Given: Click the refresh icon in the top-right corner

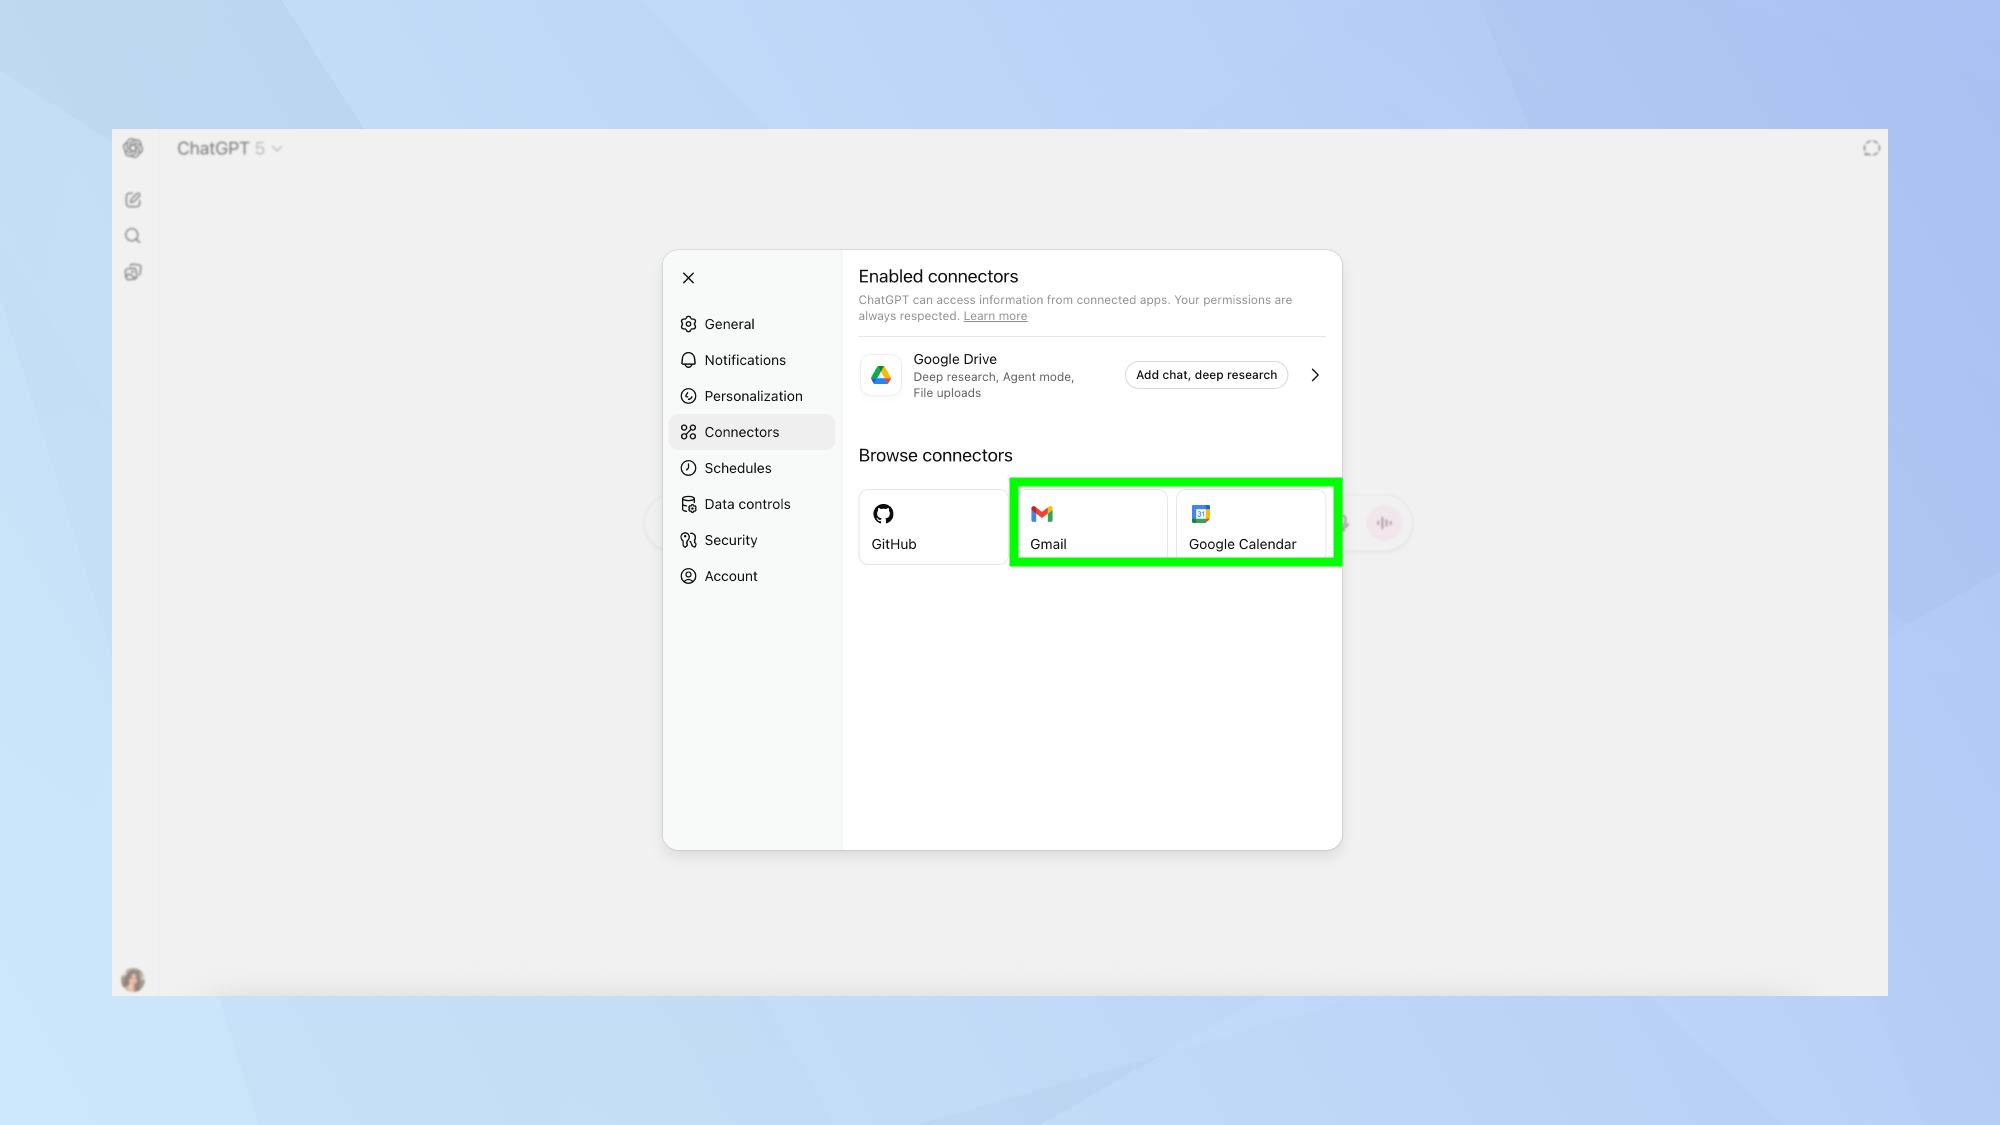Looking at the screenshot, I should [1870, 147].
